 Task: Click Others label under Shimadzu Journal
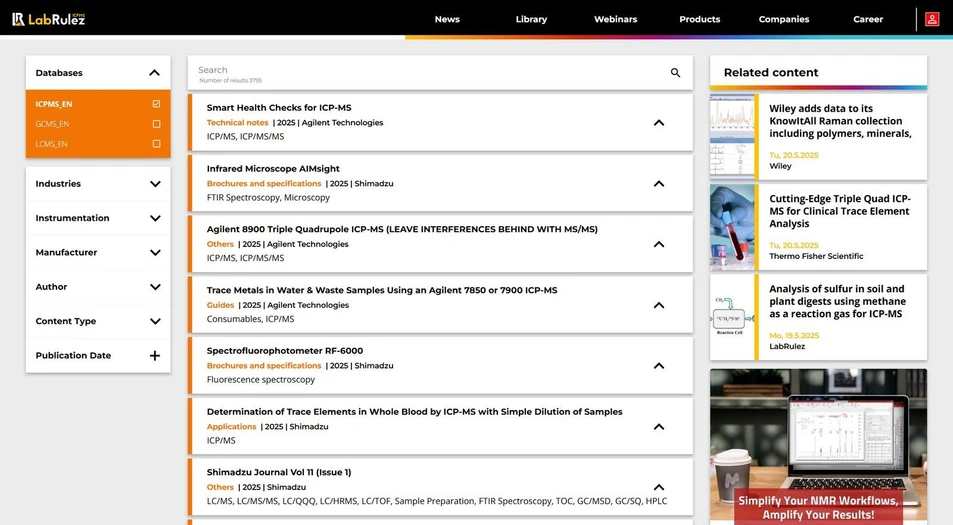220,487
